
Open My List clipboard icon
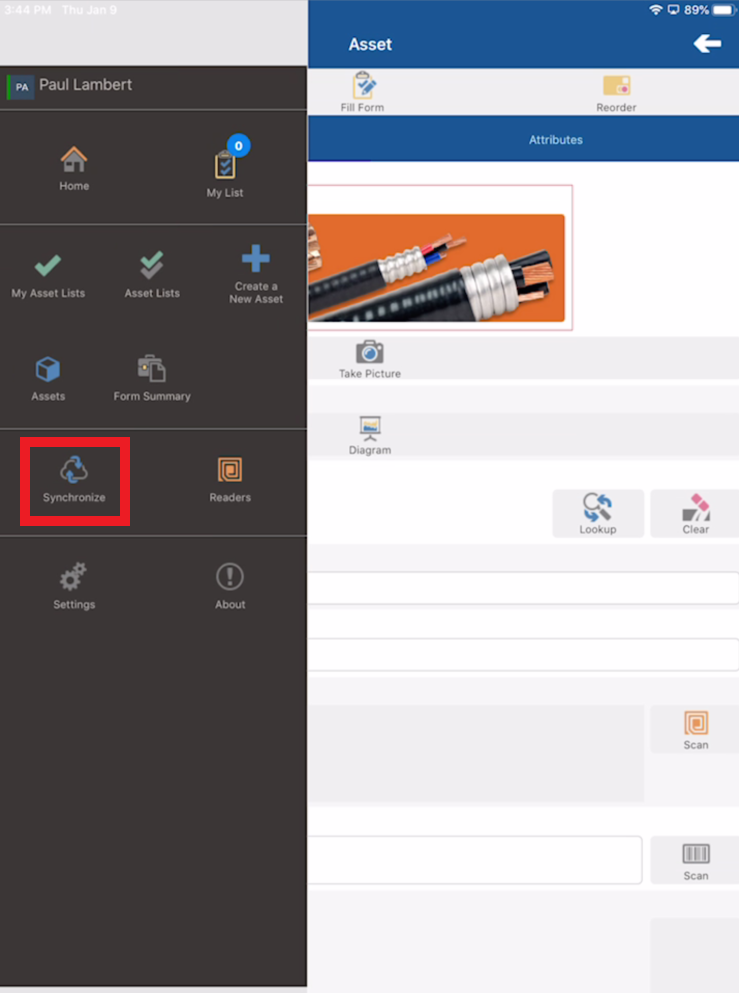coord(225,166)
